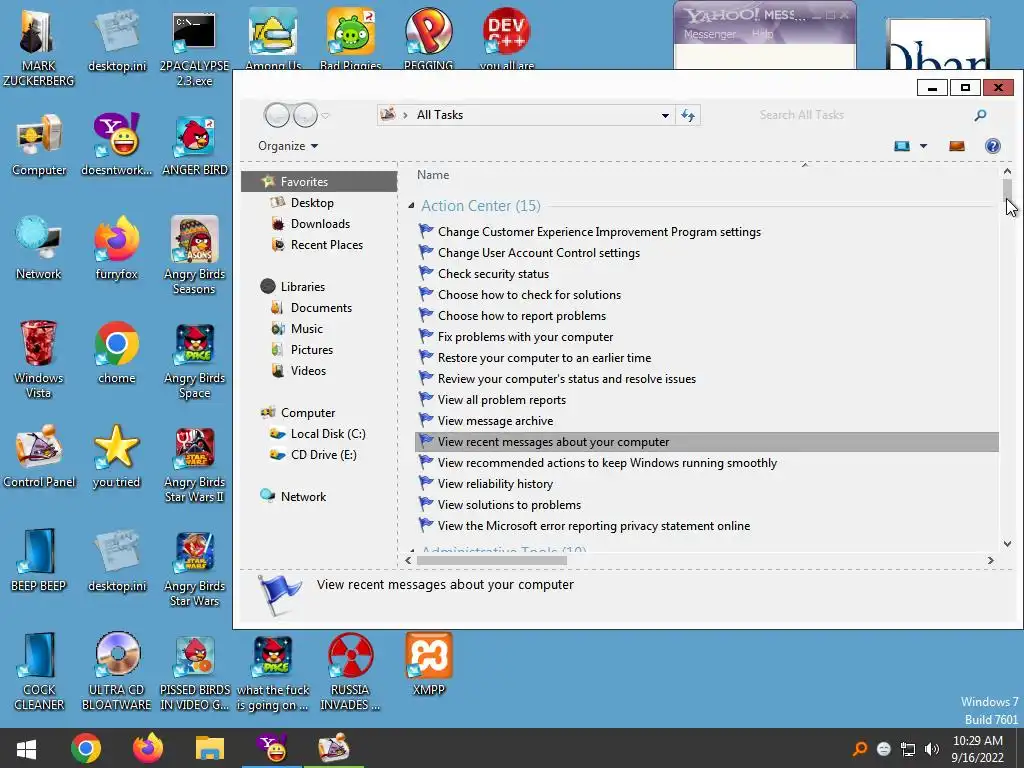Select the Computer desktop icon
This screenshot has height=768, width=1024.
[39, 144]
